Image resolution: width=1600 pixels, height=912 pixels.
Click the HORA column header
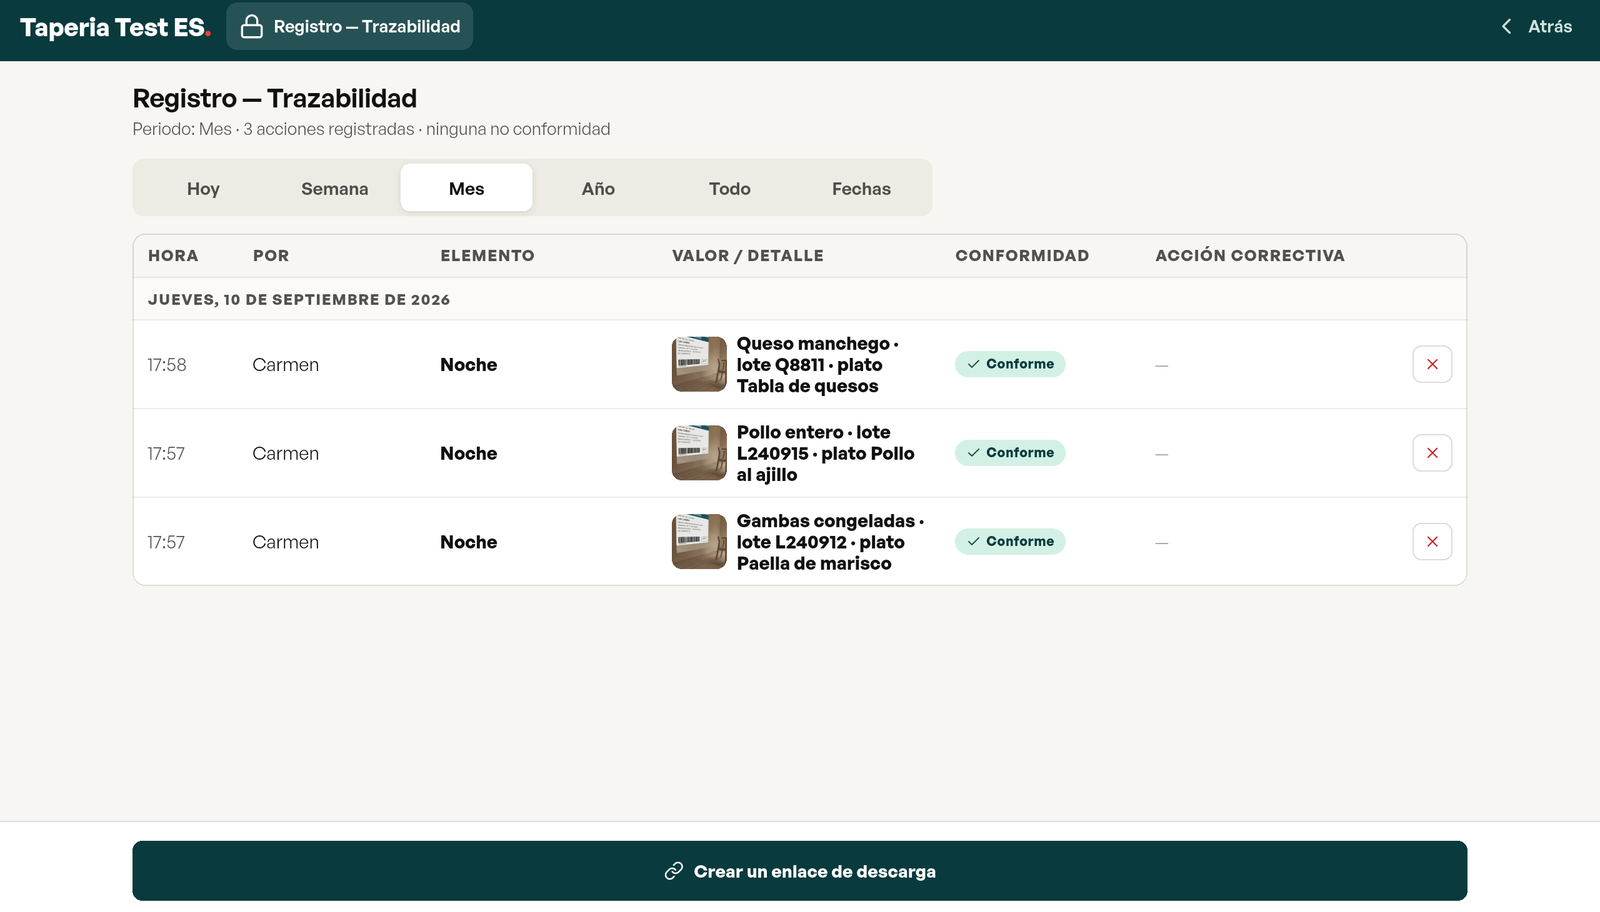click(x=173, y=256)
